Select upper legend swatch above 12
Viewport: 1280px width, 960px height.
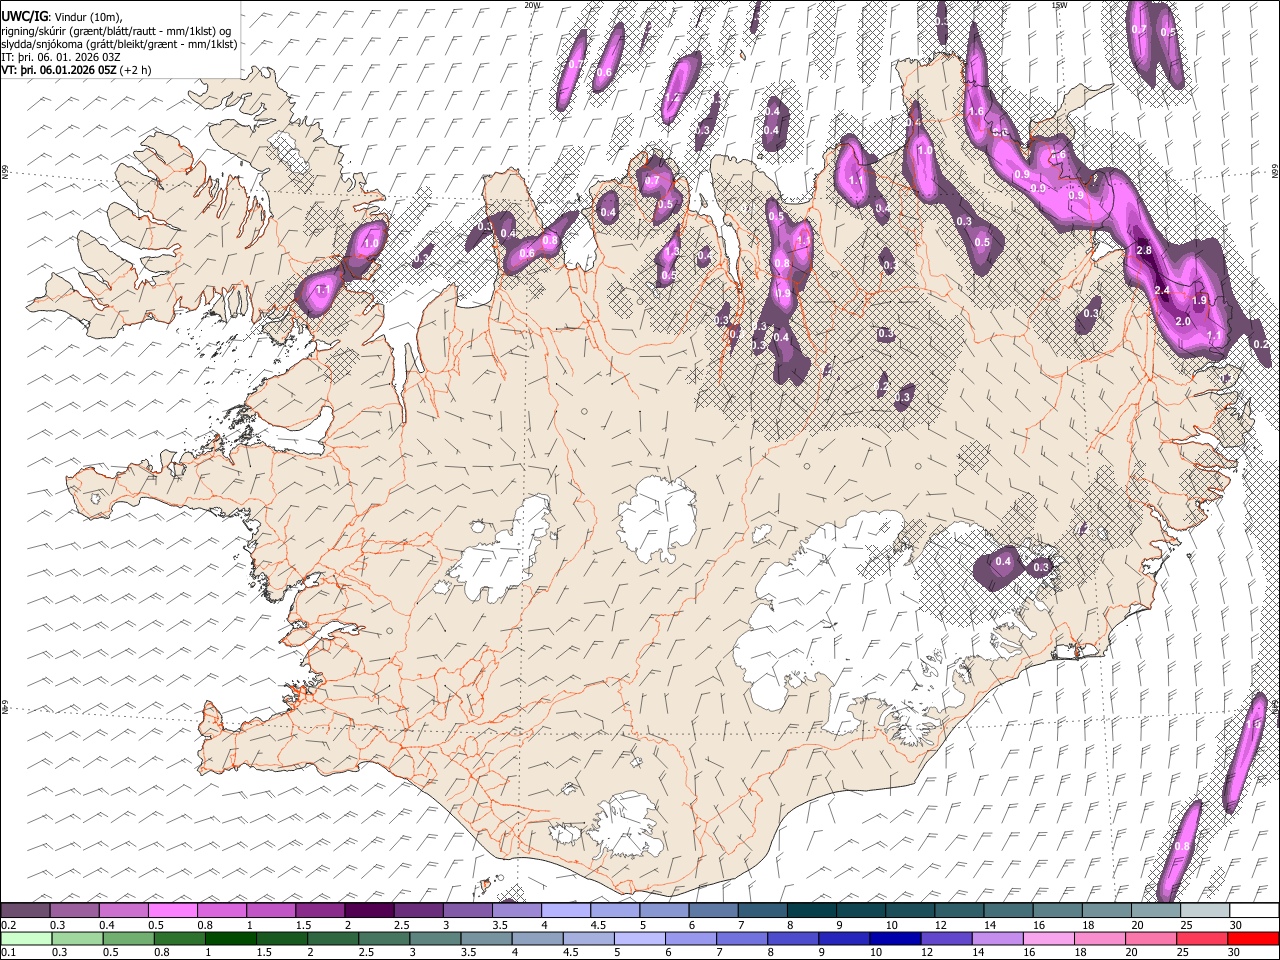coord(958,911)
